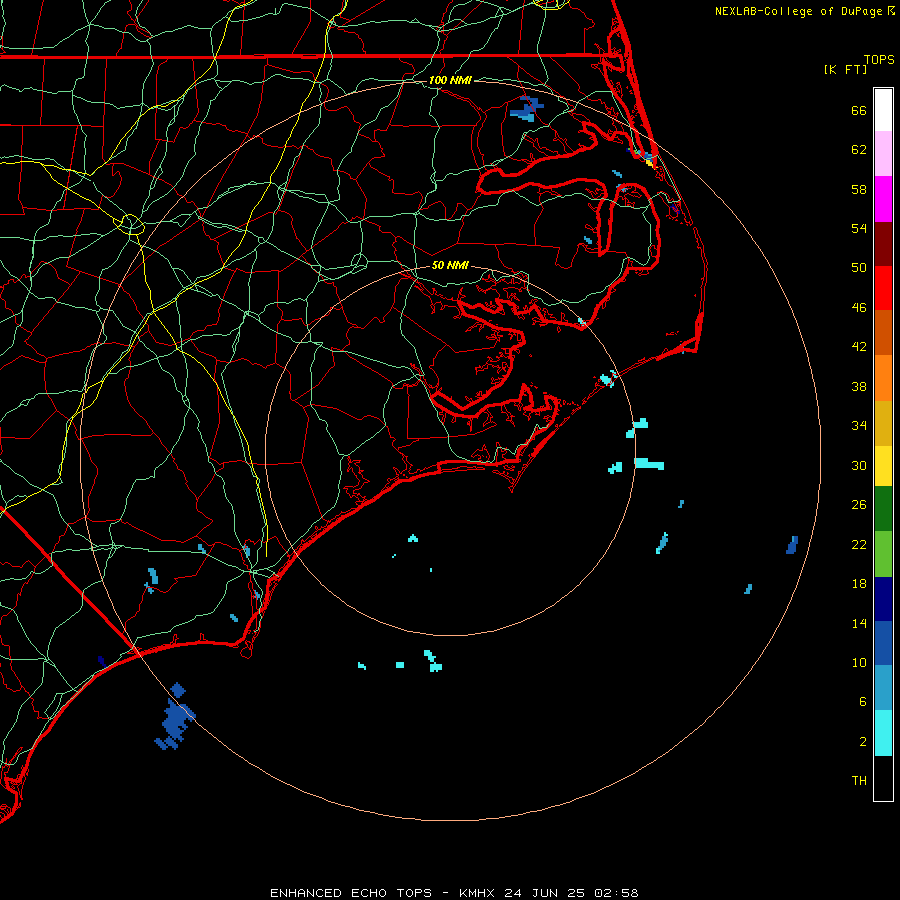This screenshot has width=900, height=900.
Task: Click the Enhanced Echo Tops KMHX timestamp caption
Action: (x=454, y=893)
